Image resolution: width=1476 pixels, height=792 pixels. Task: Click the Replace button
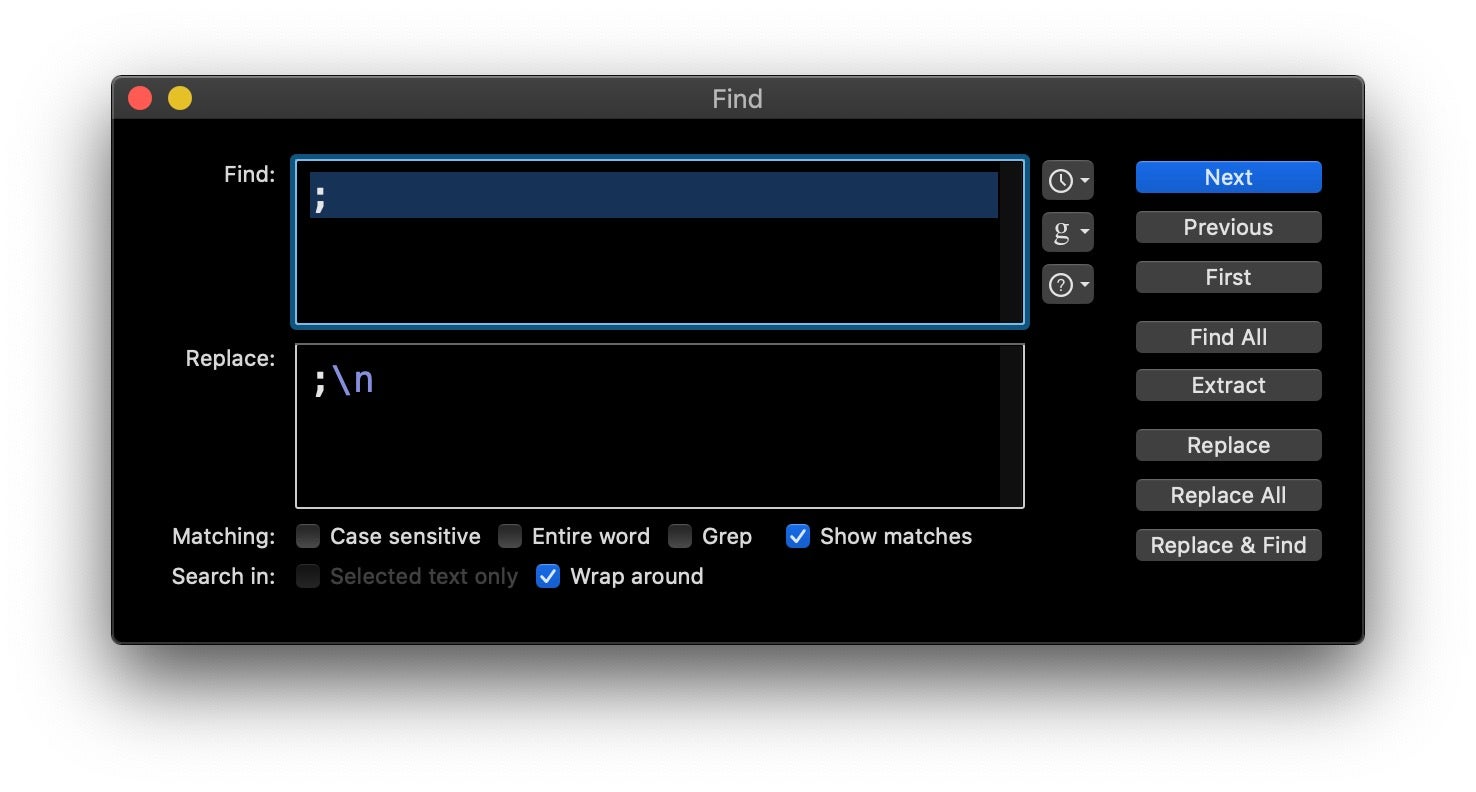1228,445
